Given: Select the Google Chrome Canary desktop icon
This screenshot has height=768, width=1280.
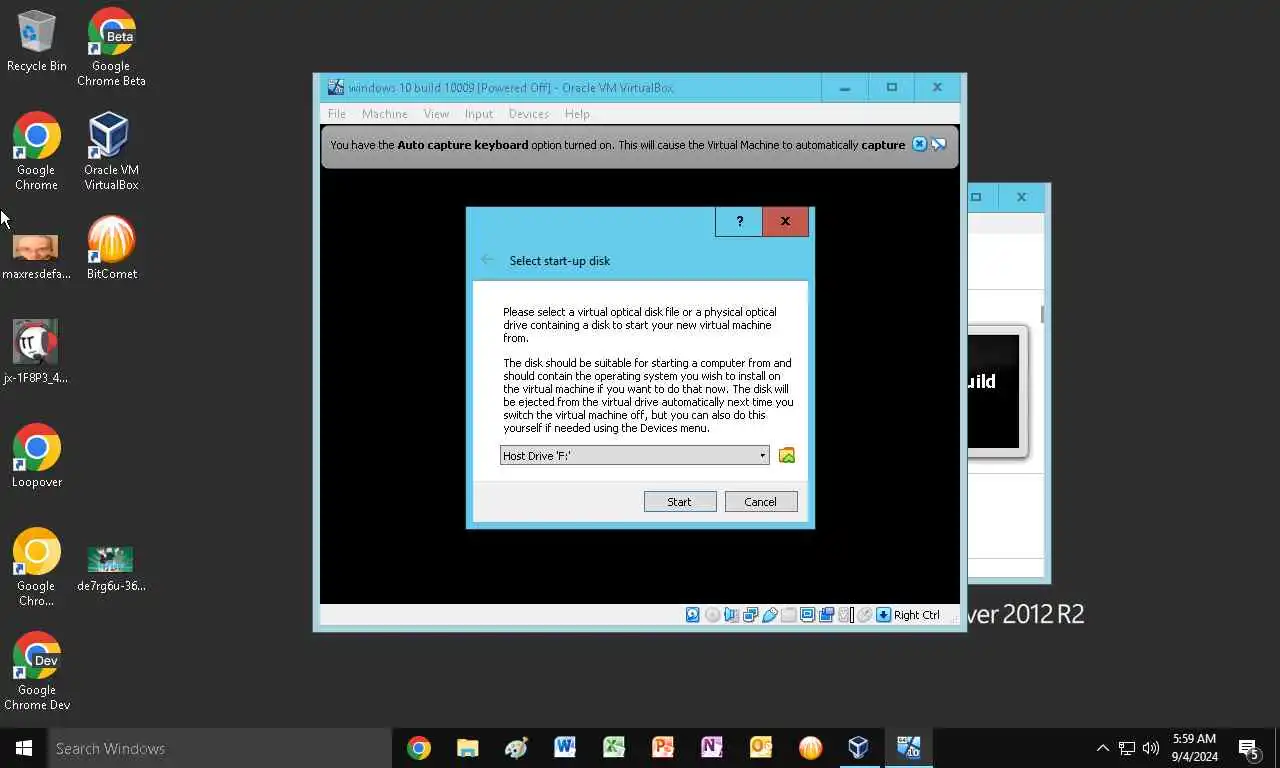Looking at the screenshot, I should pos(36,566).
